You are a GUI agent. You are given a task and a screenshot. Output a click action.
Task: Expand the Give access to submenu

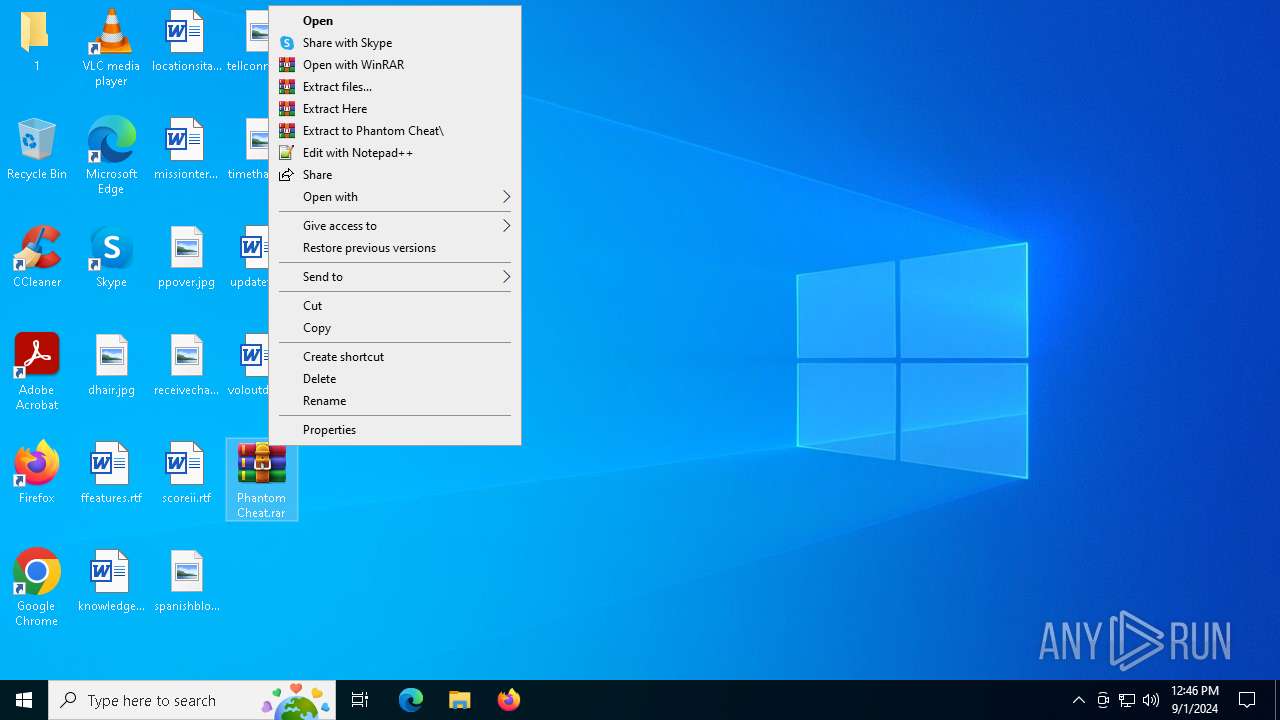(x=395, y=226)
